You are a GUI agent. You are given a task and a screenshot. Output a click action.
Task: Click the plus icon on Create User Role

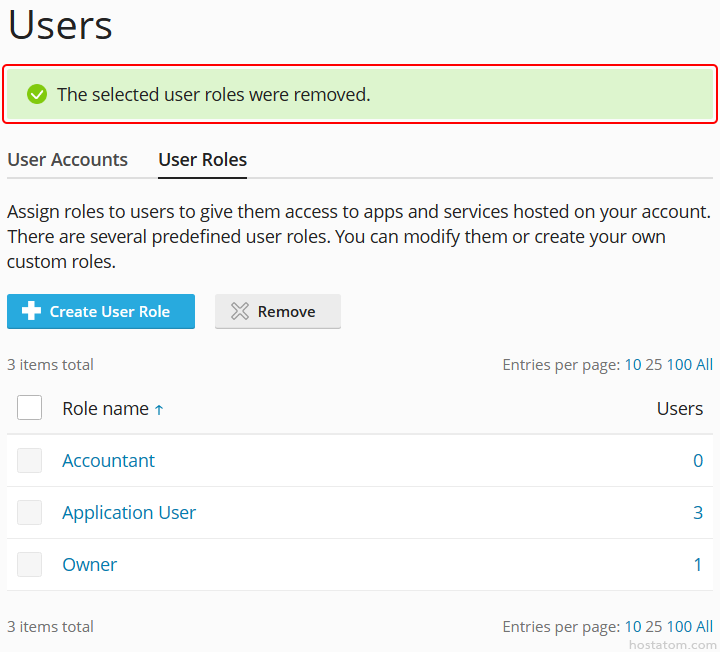pos(31,311)
